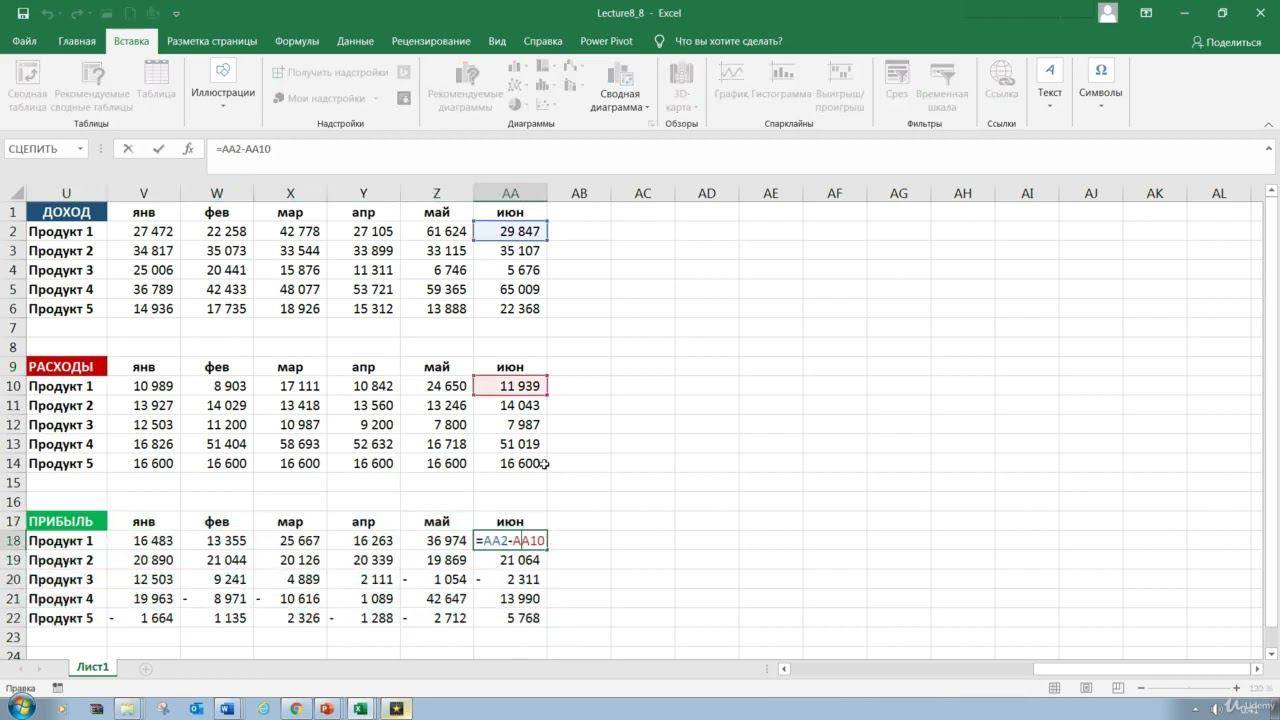
Task: Select the column header U
Action: tap(66, 193)
